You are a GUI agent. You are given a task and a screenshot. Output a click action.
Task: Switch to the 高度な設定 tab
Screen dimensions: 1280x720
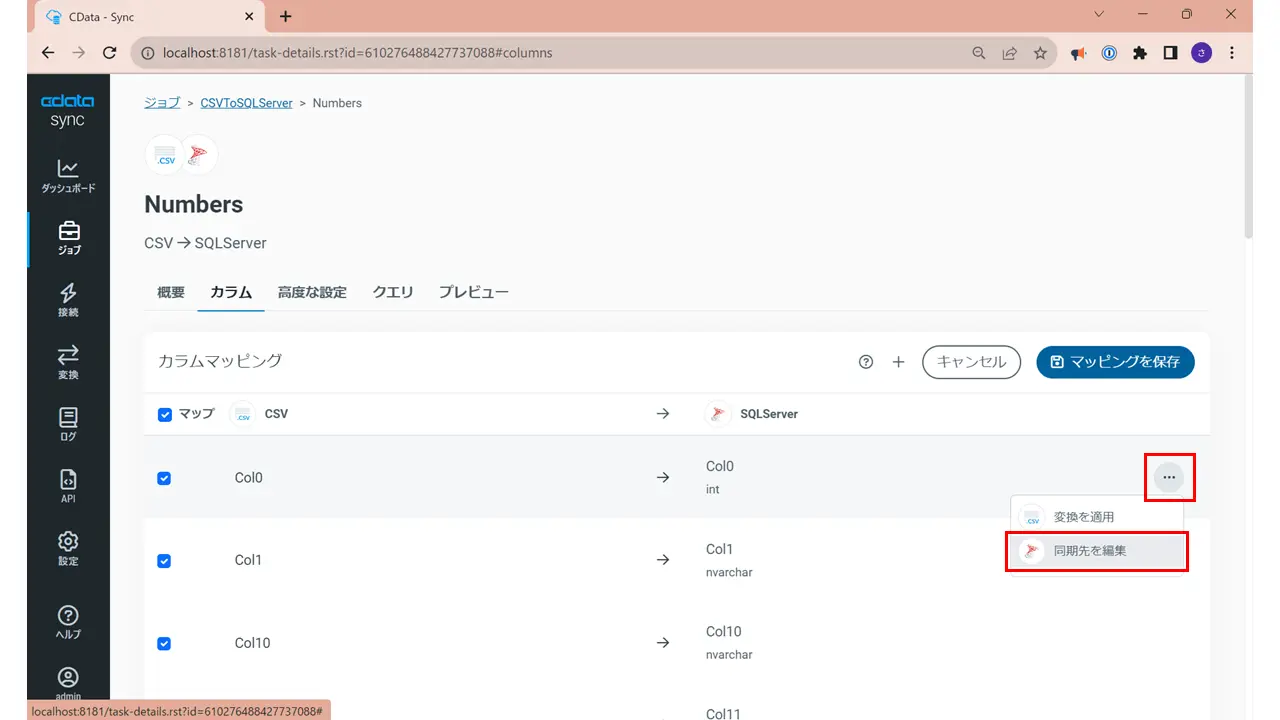point(312,292)
